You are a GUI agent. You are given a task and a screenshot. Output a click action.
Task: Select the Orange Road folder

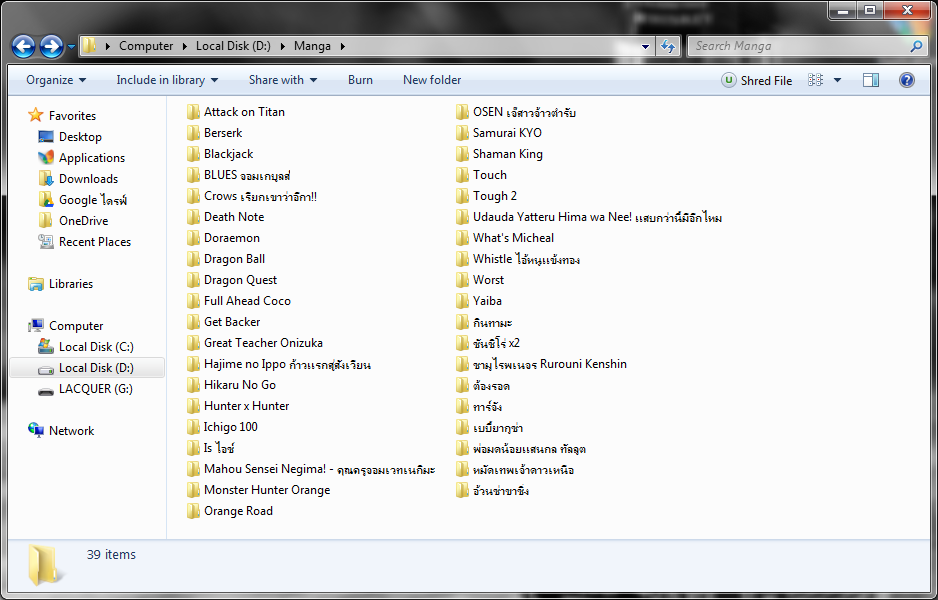(x=230, y=510)
